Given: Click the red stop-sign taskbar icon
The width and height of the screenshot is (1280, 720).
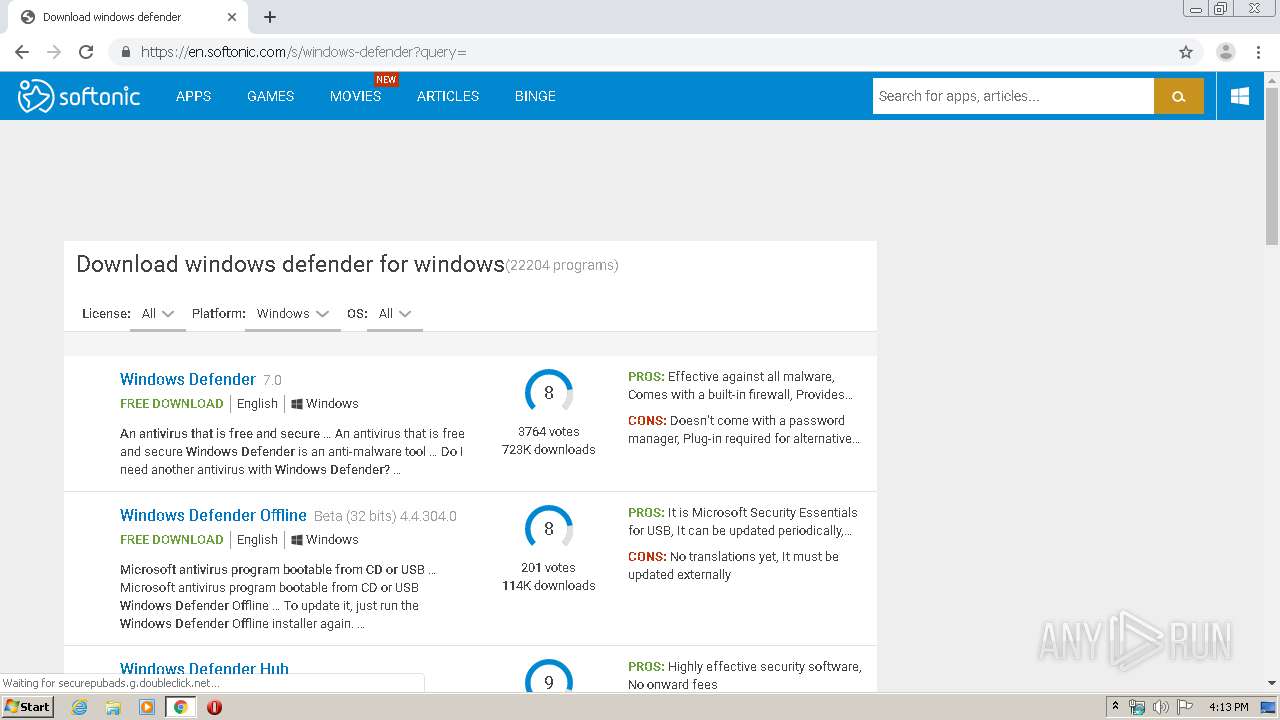Looking at the screenshot, I should tap(214, 707).
